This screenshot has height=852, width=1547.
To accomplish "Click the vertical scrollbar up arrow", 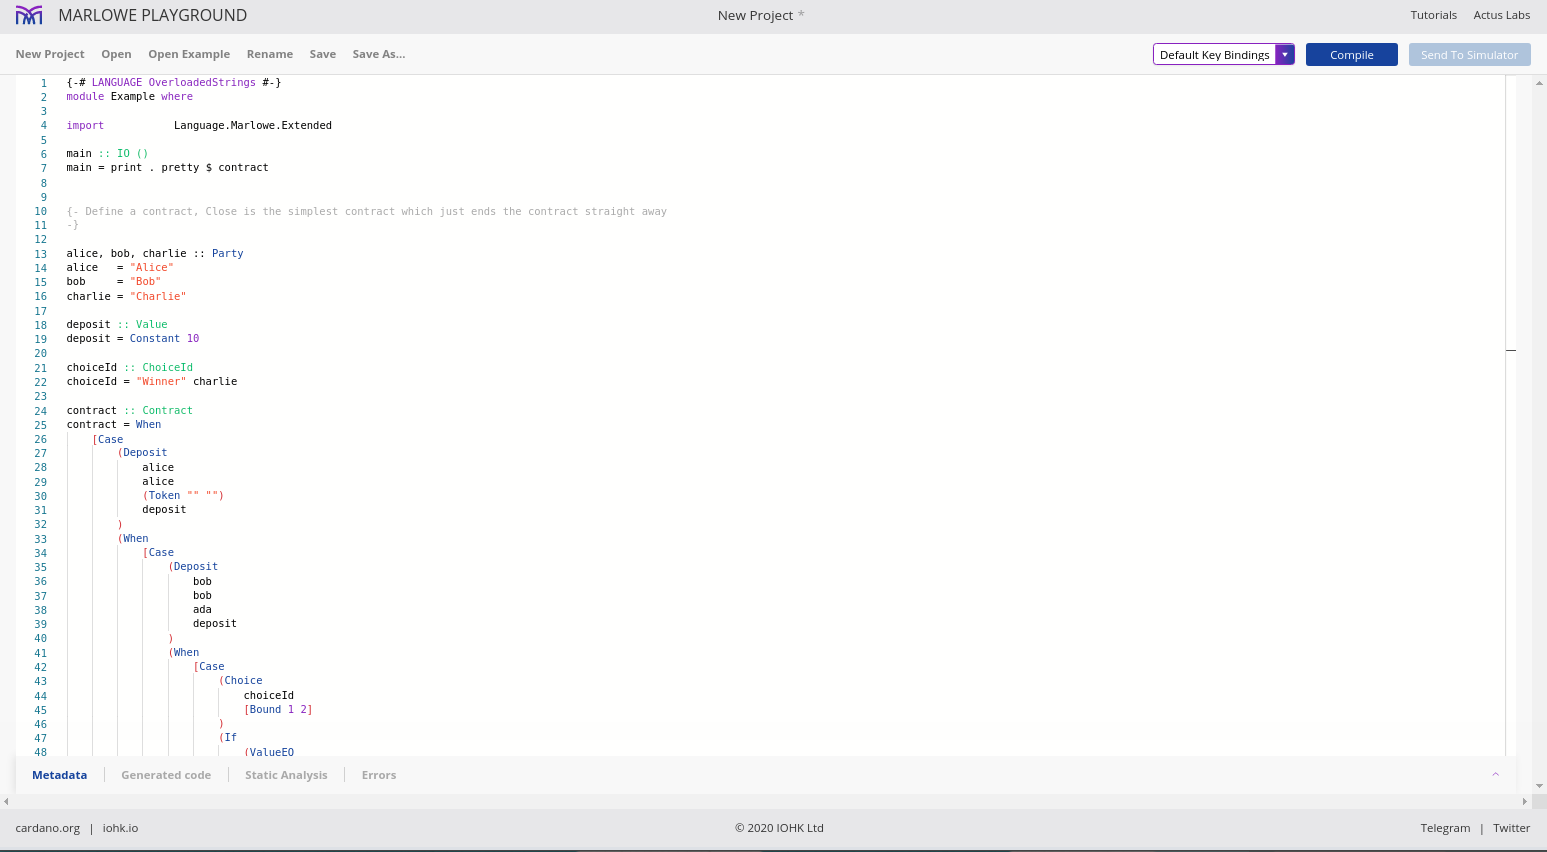I will [x=1539, y=82].
